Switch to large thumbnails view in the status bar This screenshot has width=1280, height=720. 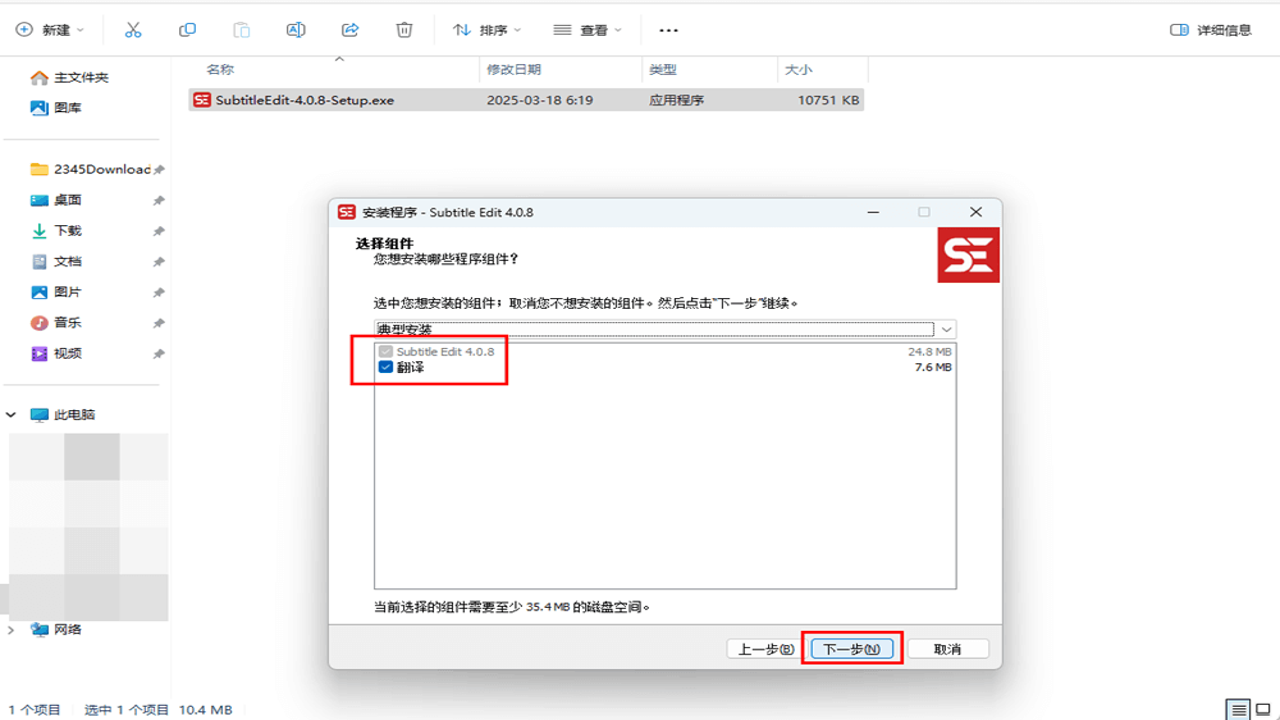1264,709
